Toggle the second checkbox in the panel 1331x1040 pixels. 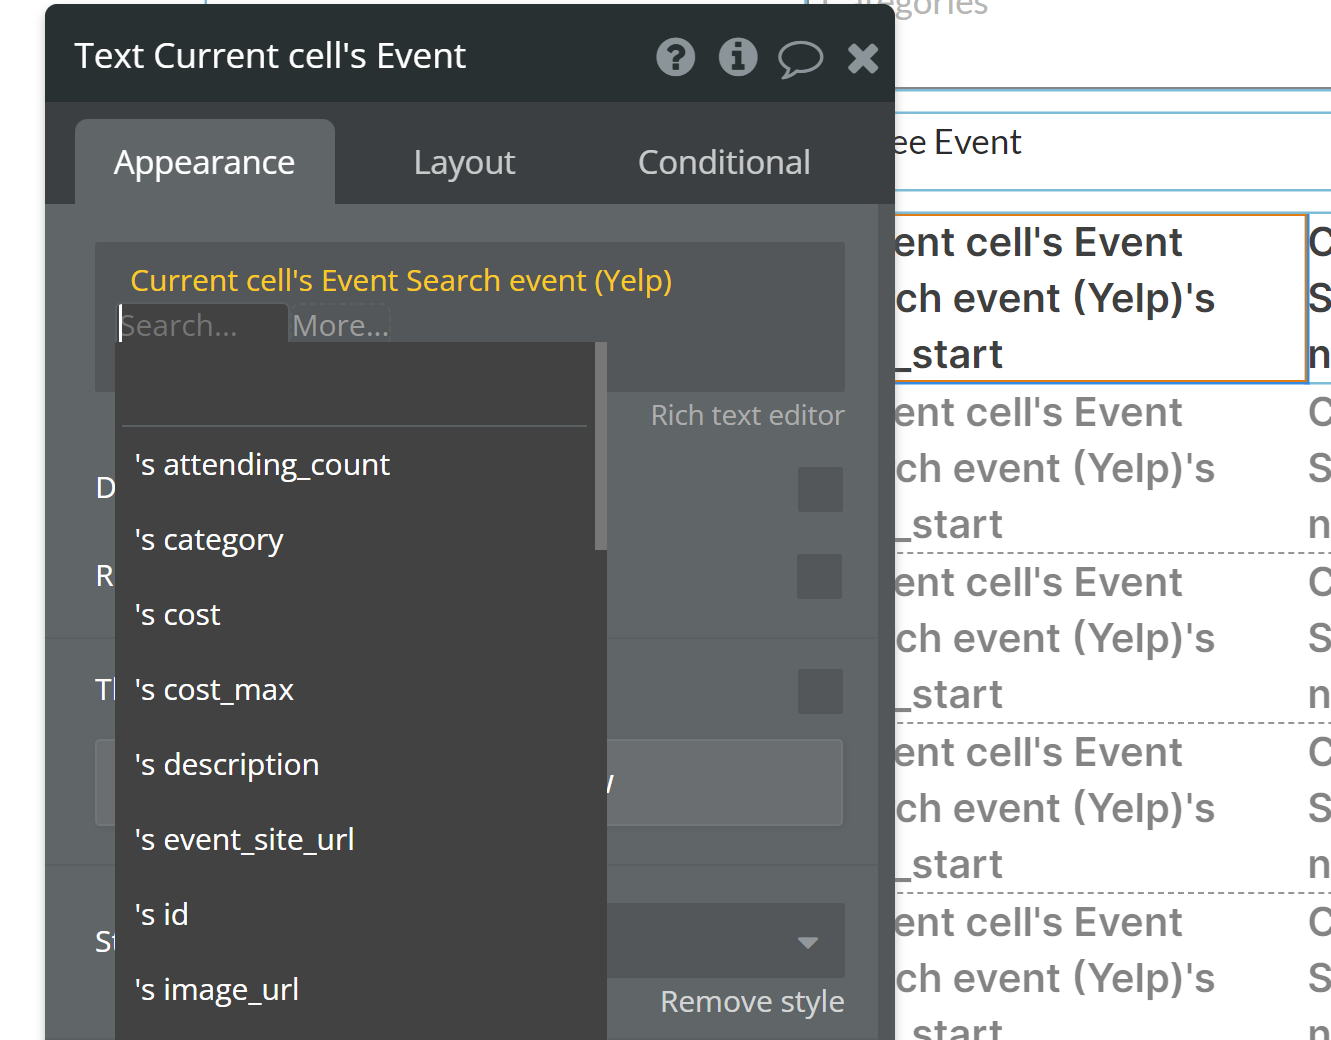click(x=820, y=577)
